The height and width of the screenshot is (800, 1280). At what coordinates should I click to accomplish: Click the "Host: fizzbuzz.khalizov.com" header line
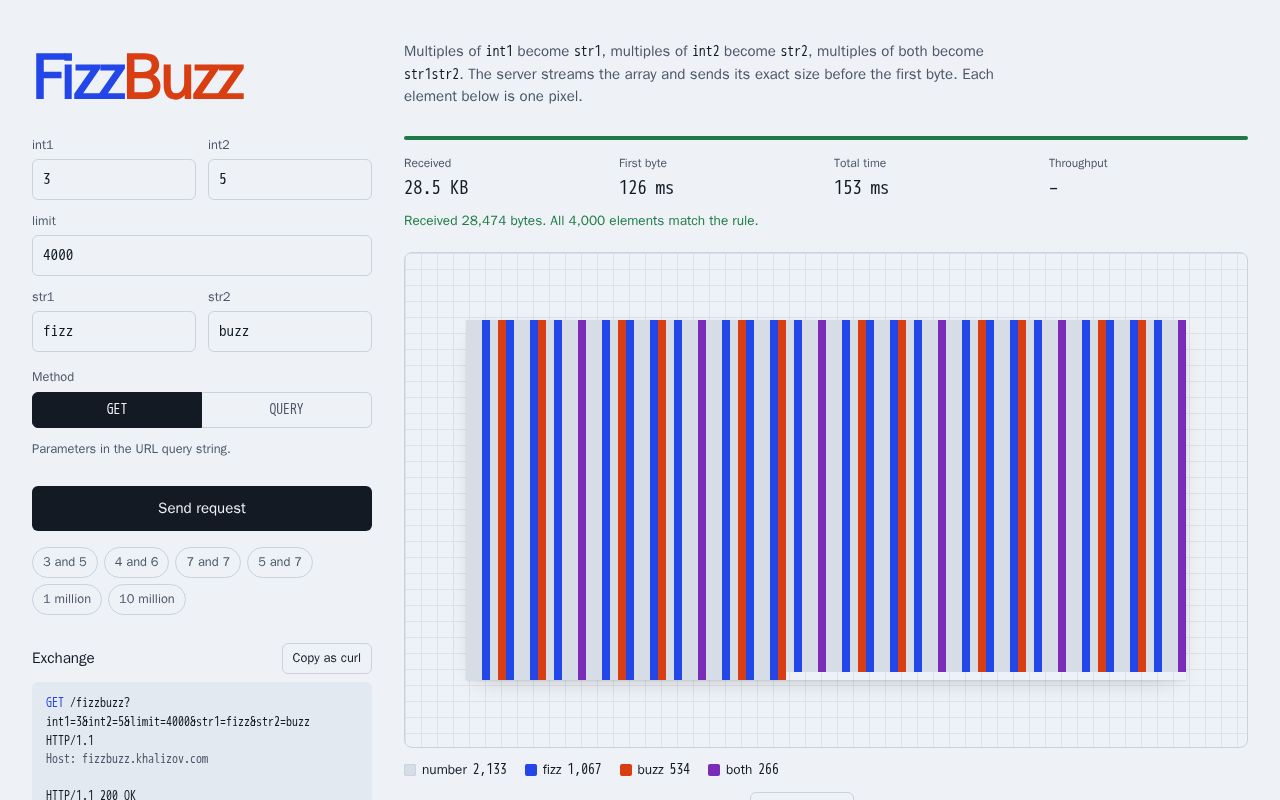[127, 759]
